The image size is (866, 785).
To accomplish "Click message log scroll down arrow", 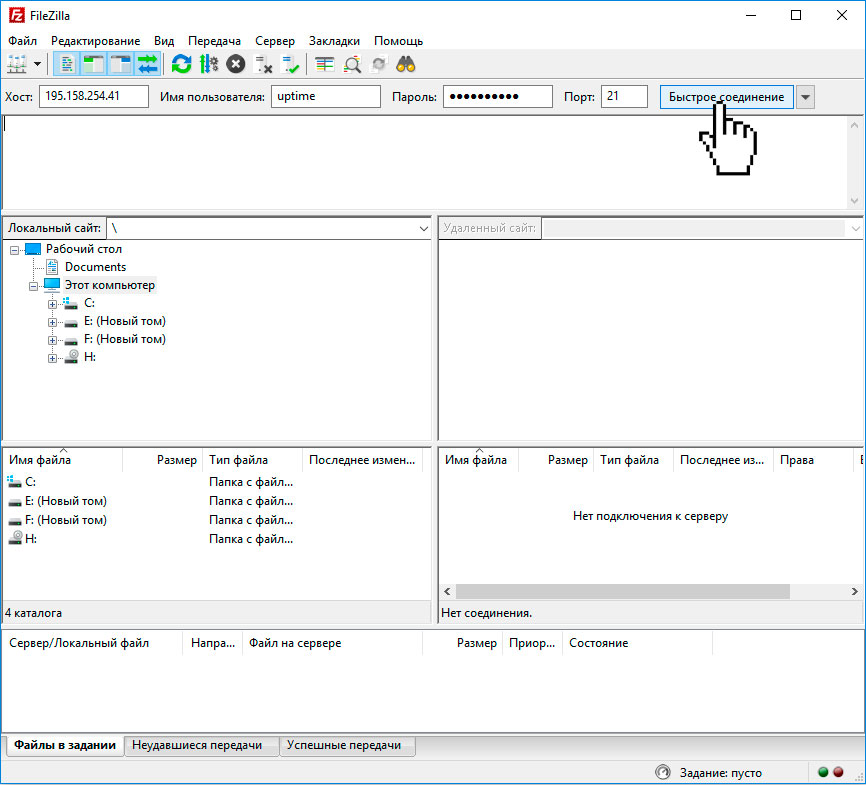I will 854,201.
